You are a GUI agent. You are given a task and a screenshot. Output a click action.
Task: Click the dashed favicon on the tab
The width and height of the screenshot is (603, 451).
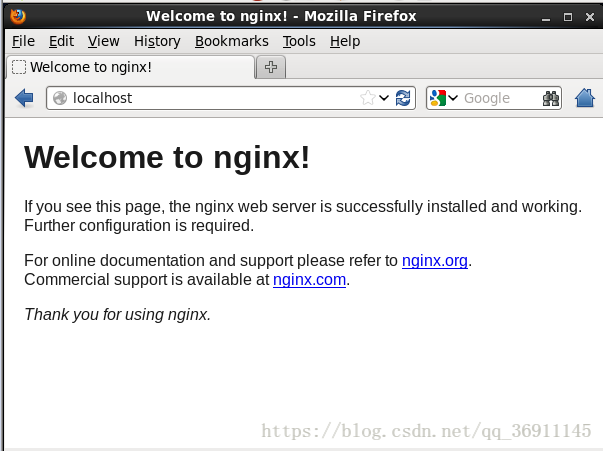coord(19,67)
